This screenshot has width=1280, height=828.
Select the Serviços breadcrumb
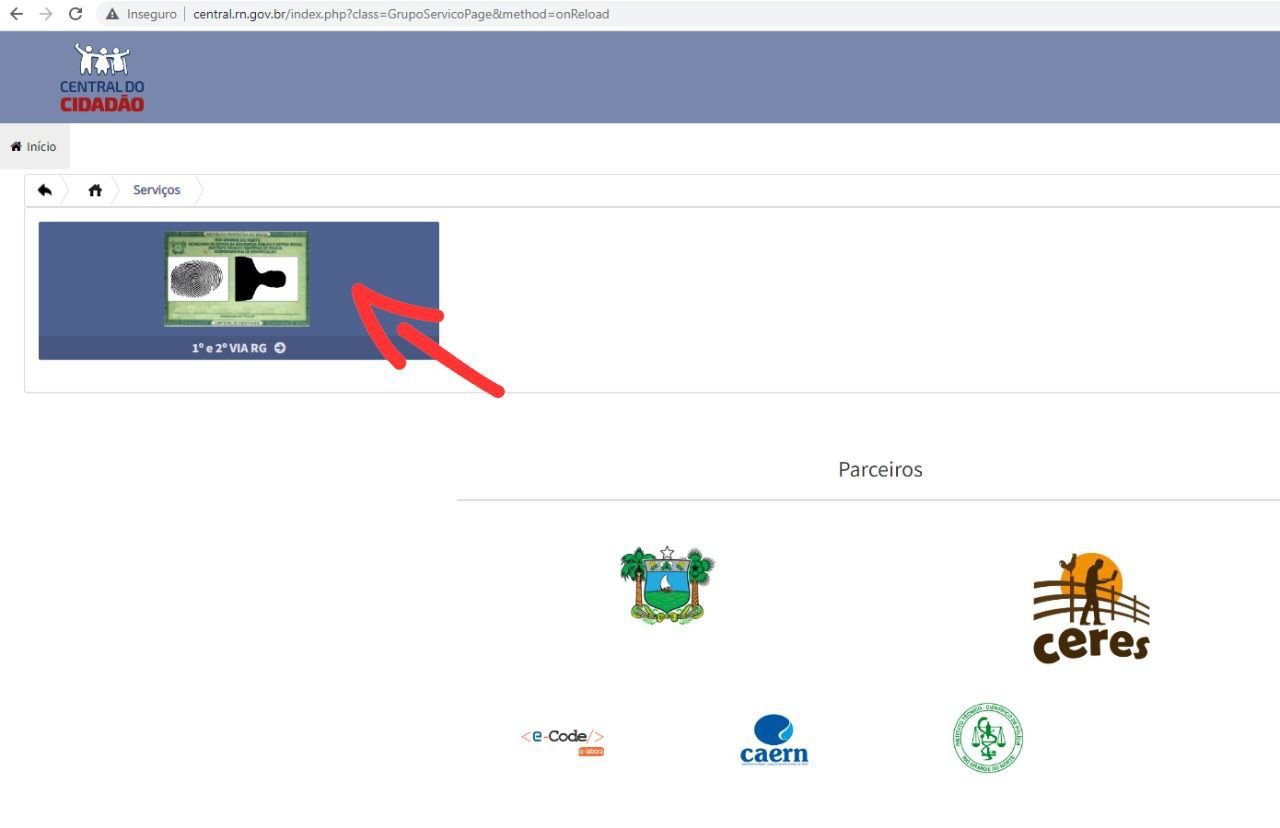(157, 190)
